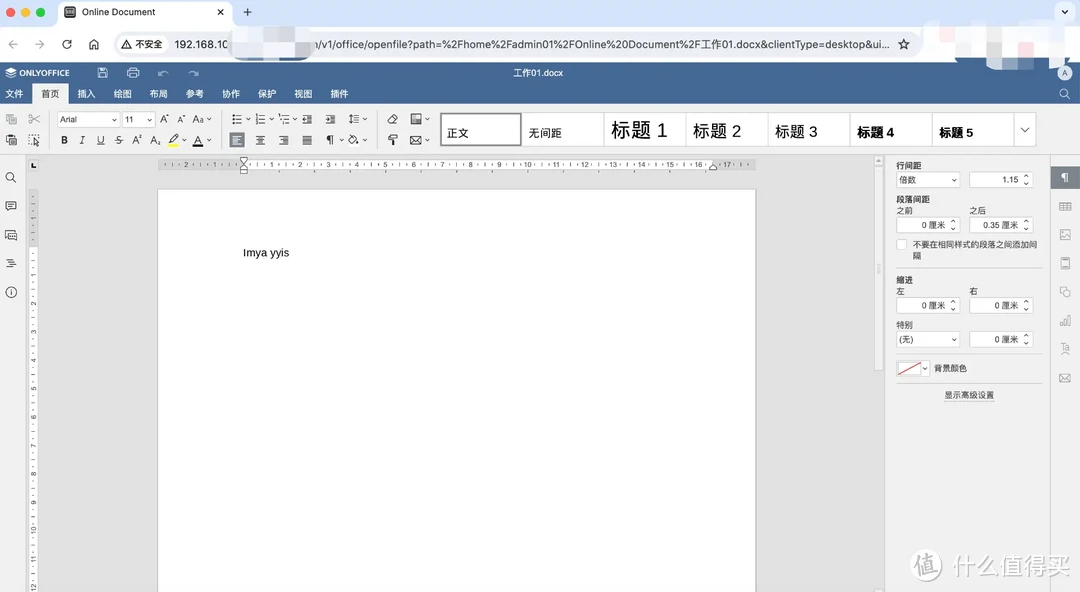This screenshot has width=1080, height=592.
Task: Click the Cut scissors icon
Action: (34, 119)
